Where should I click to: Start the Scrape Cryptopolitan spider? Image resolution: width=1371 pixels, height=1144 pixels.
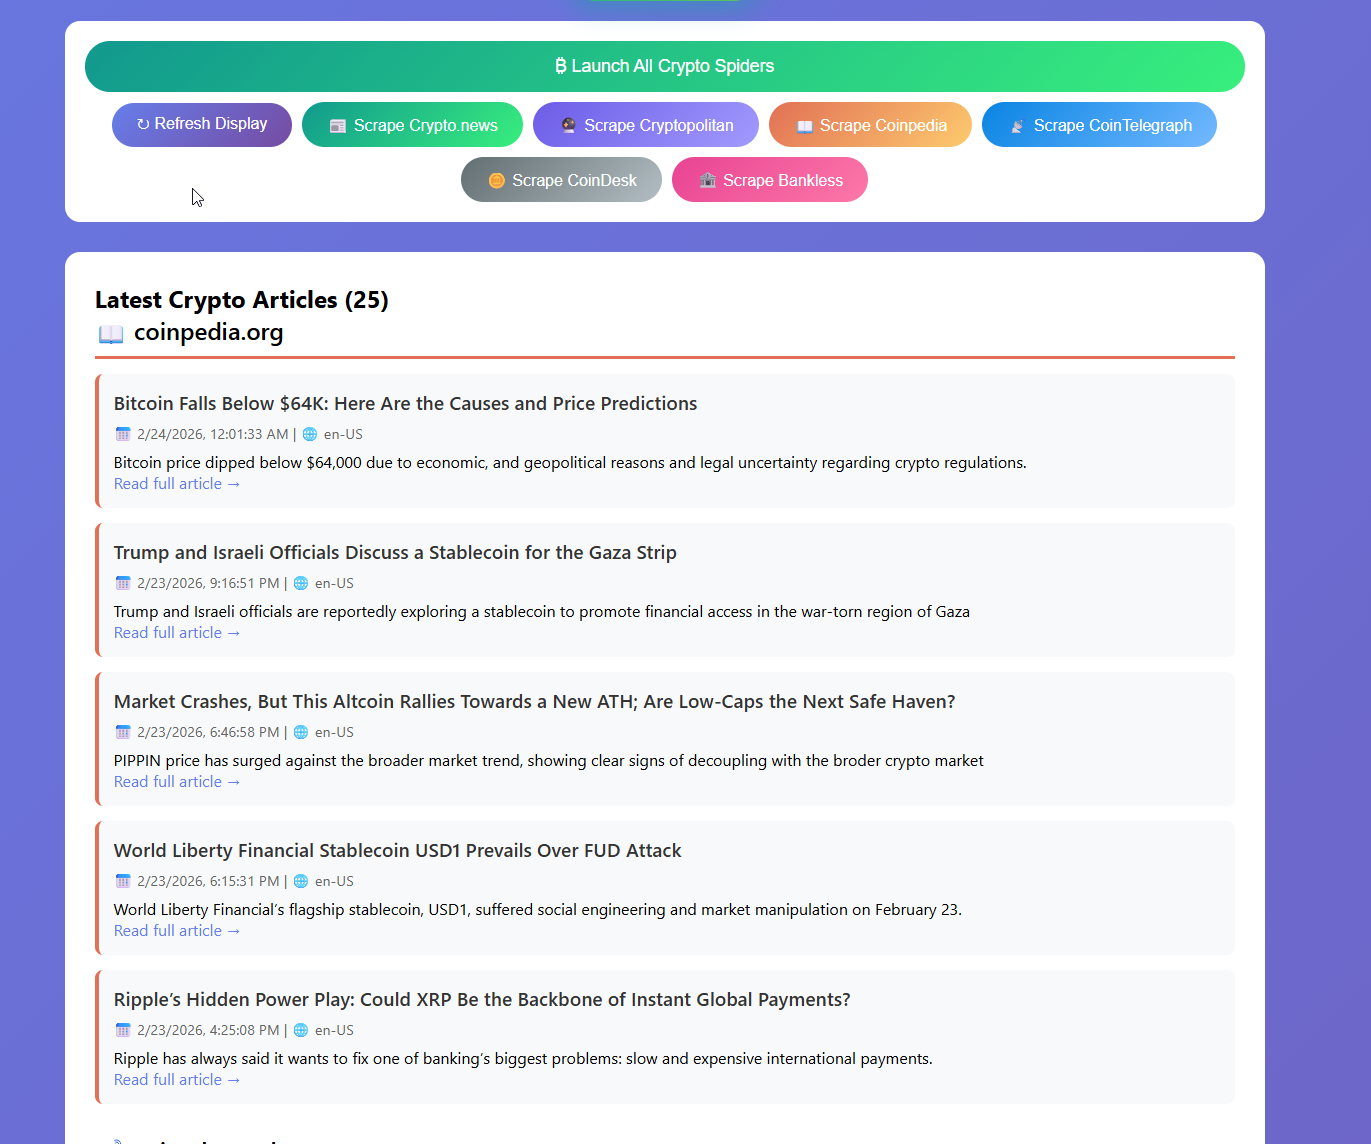coord(645,125)
